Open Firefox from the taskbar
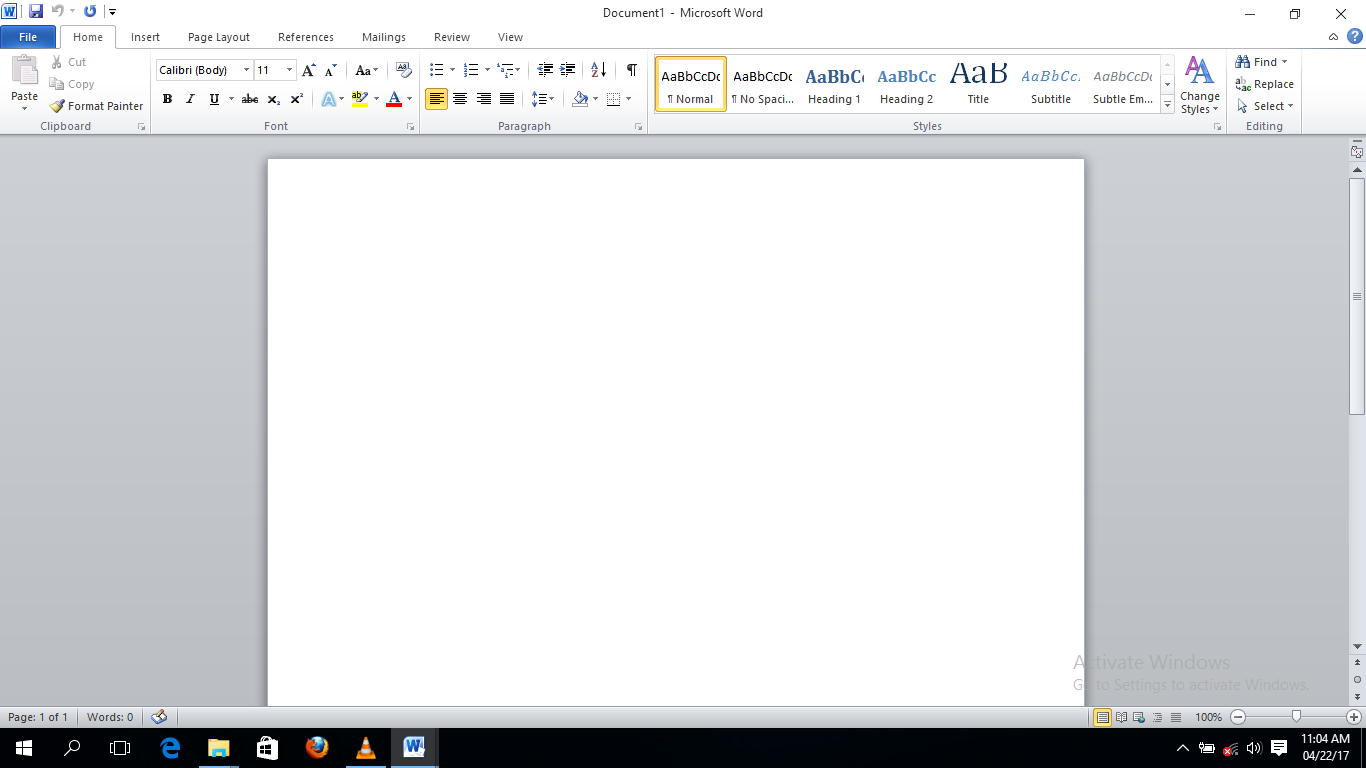 pyautogui.click(x=317, y=747)
